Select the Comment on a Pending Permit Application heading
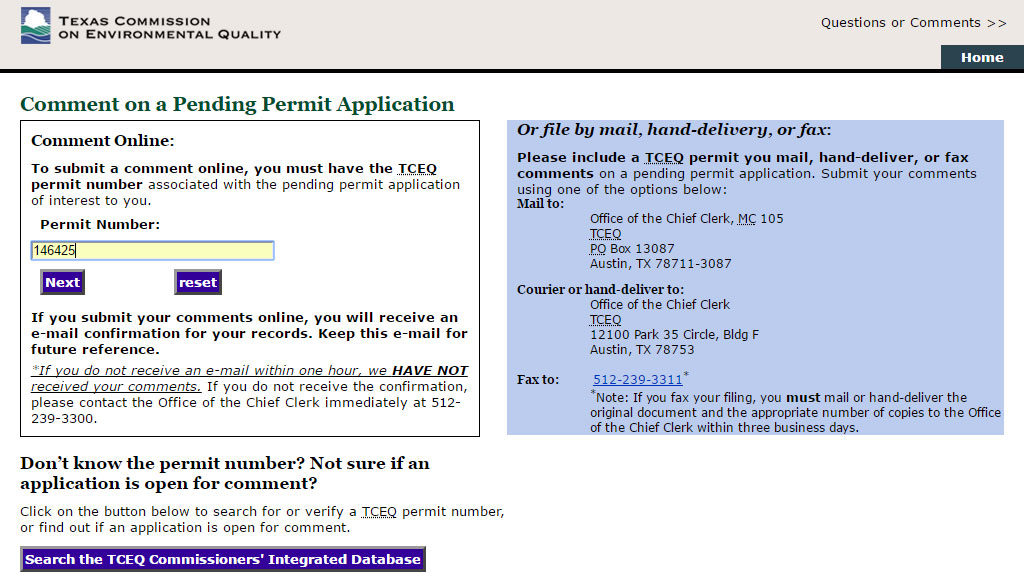Viewport: 1024px width, 586px height. point(237,104)
